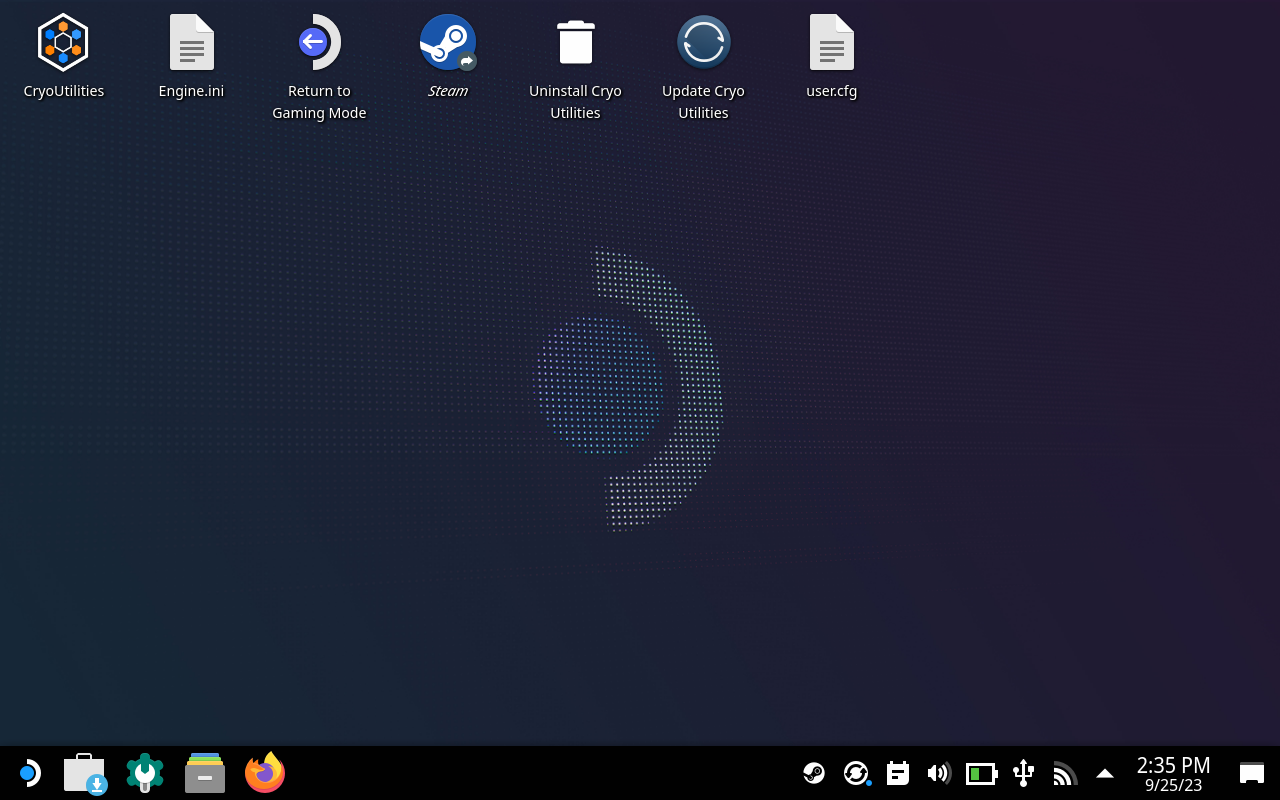The image size is (1280, 800).
Task: Select the Engine.ini file on desktop
Action: [191, 43]
